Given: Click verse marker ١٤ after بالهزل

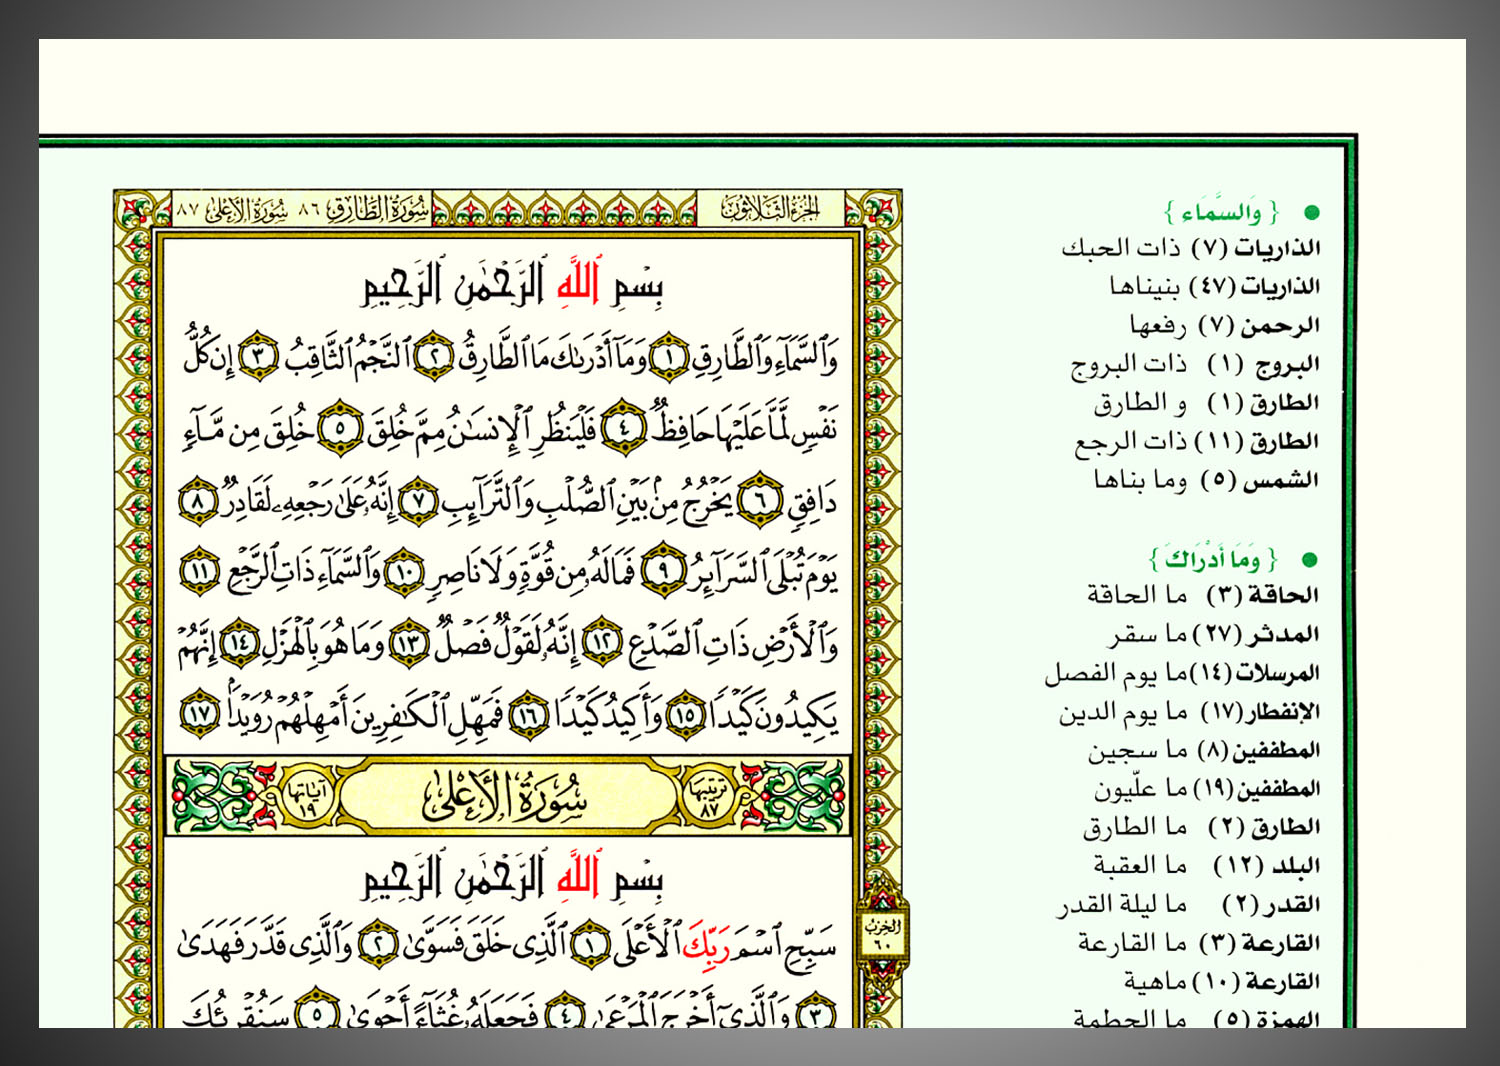Looking at the screenshot, I should (239, 644).
